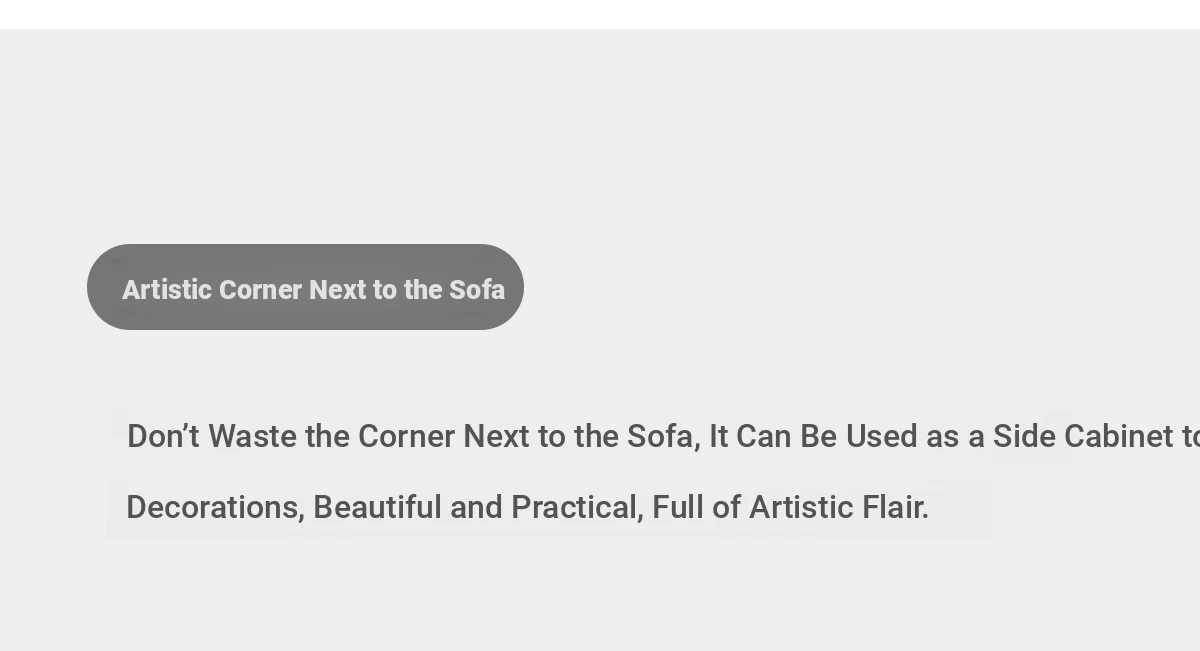The image size is (1200, 651).
Task: Click the Don't Waste the Corner text line
Action: tap(663, 436)
